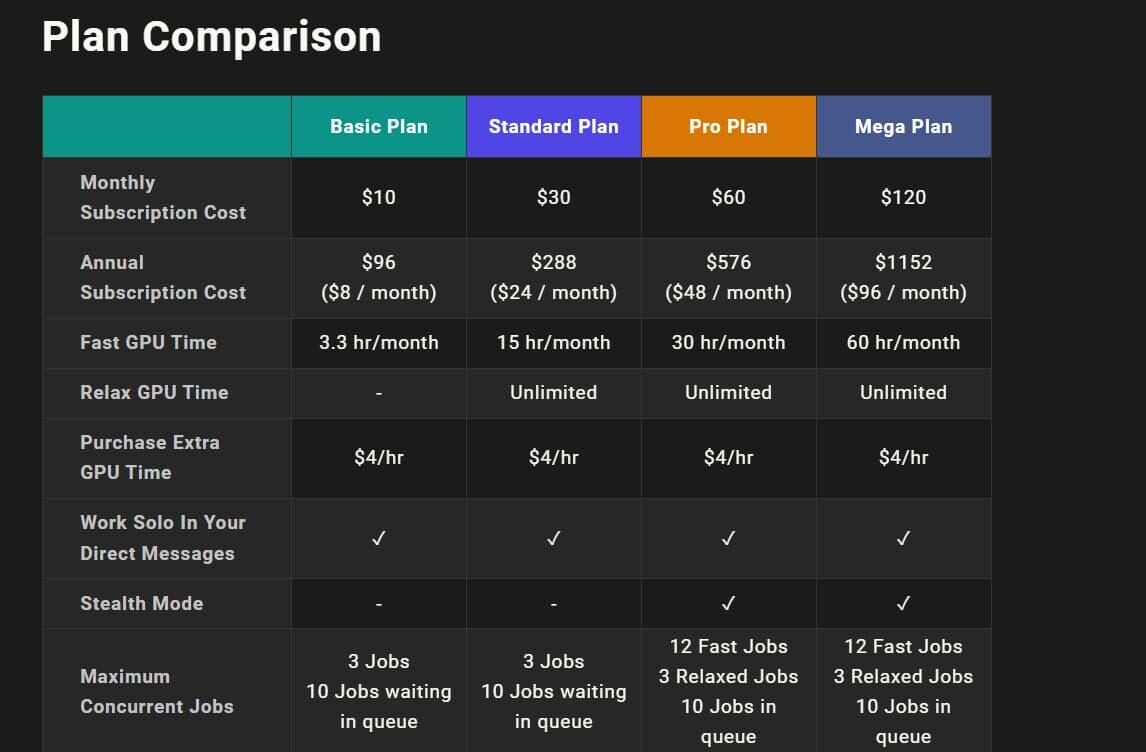Image resolution: width=1146 pixels, height=752 pixels.
Task: Select the $10 monthly Basic price
Action: pyautogui.click(x=379, y=197)
